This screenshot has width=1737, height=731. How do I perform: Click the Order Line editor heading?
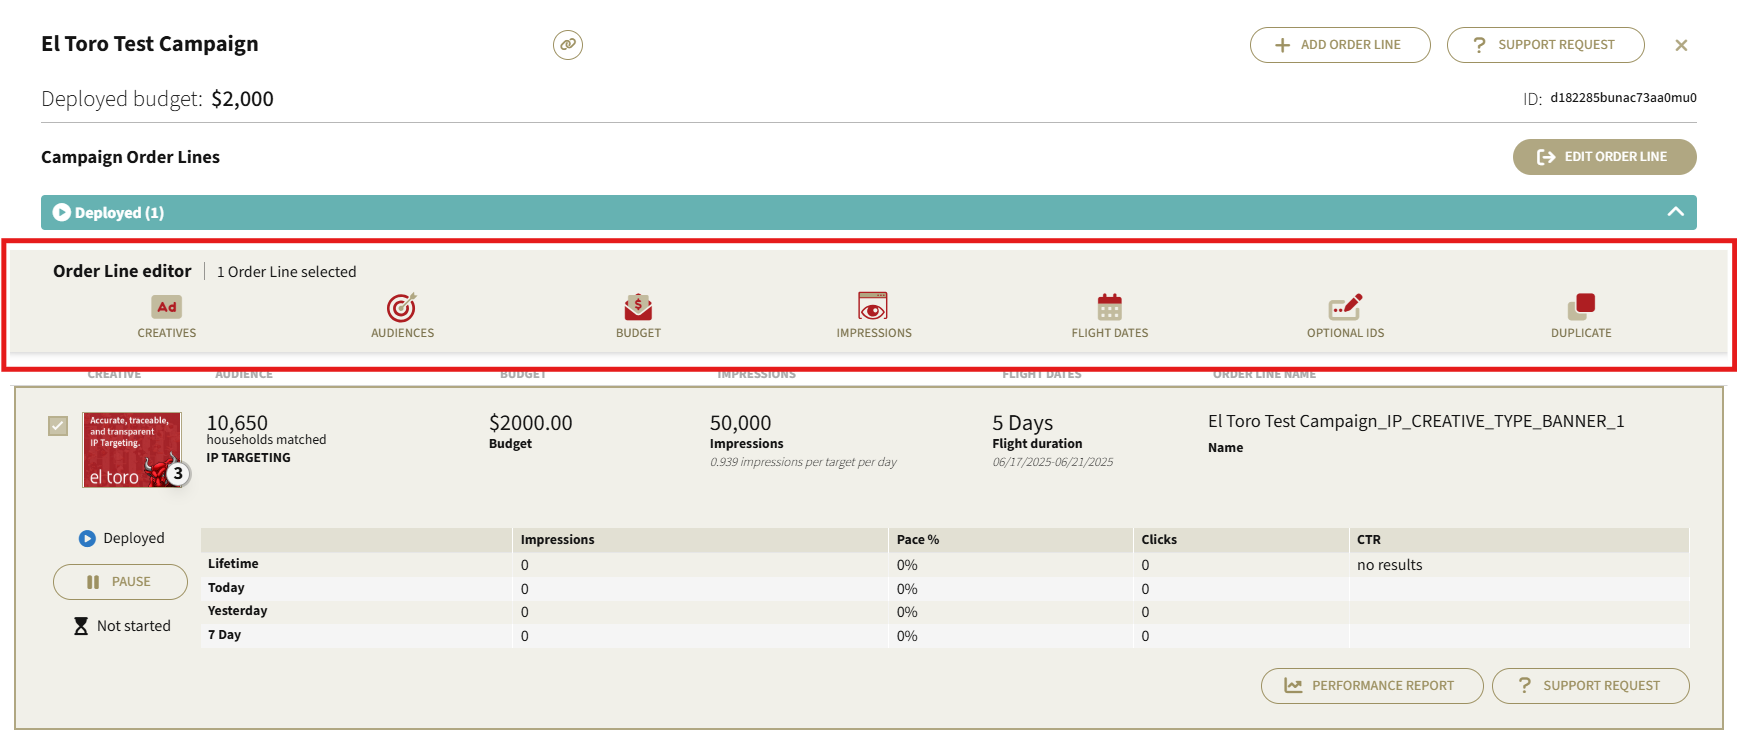(122, 271)
